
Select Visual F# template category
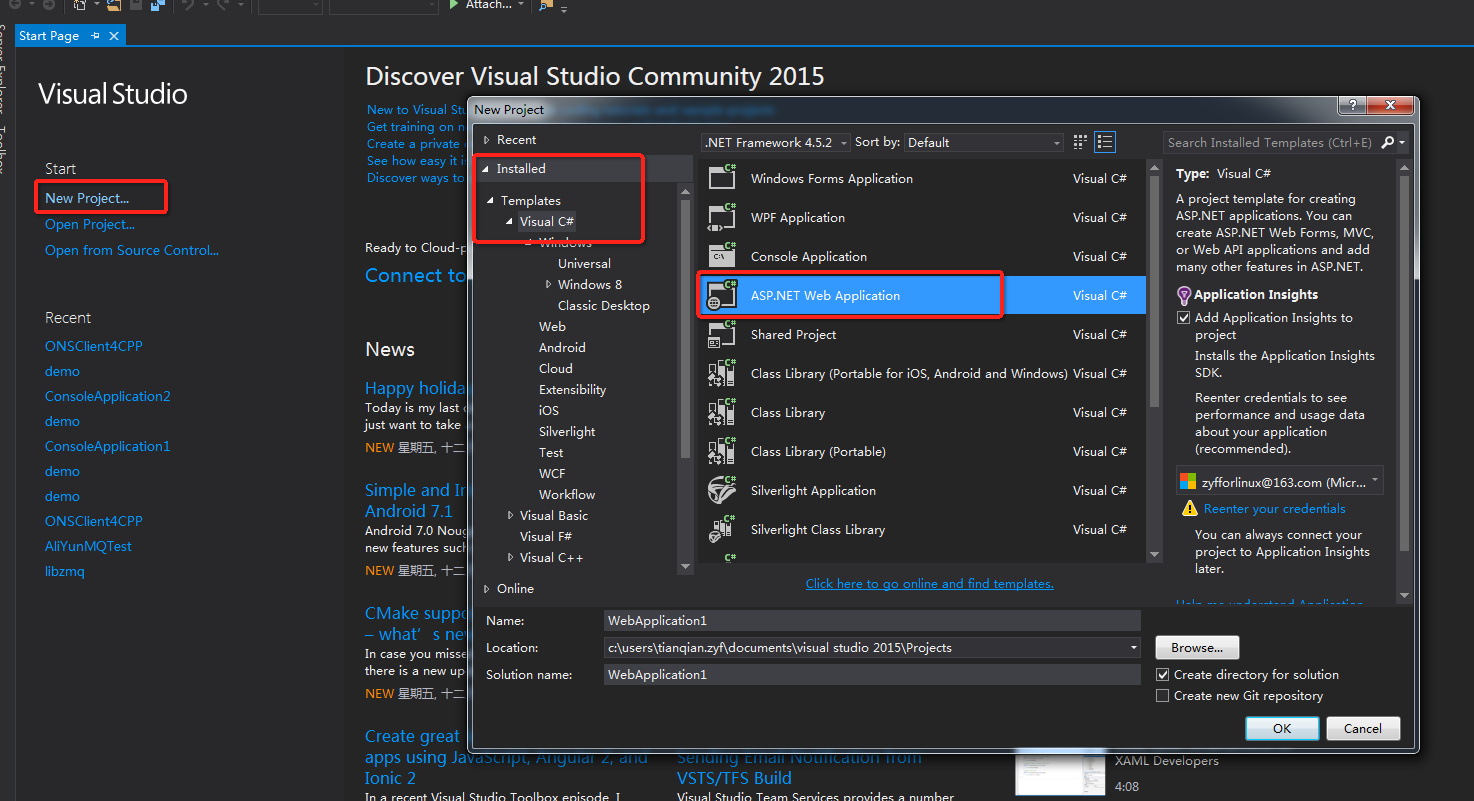[546, 536]
